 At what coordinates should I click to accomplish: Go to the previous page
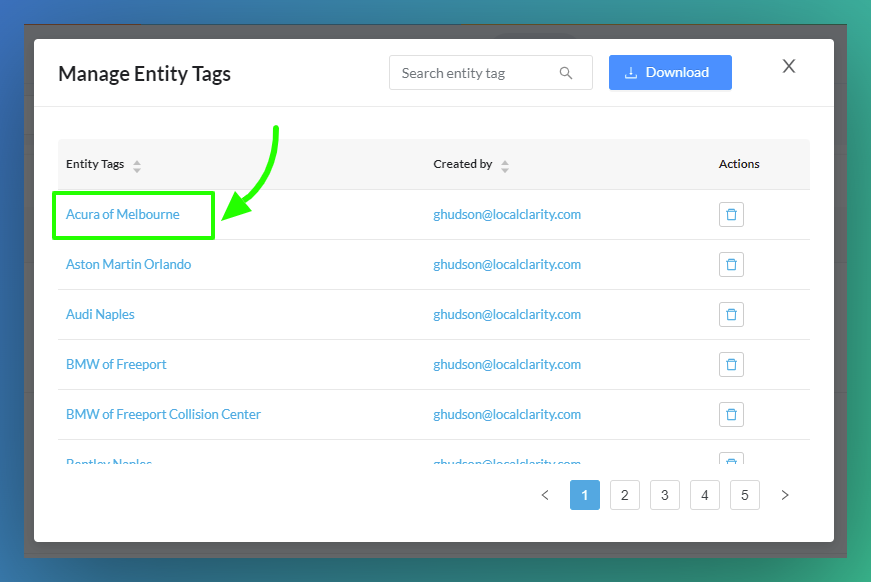545,495
